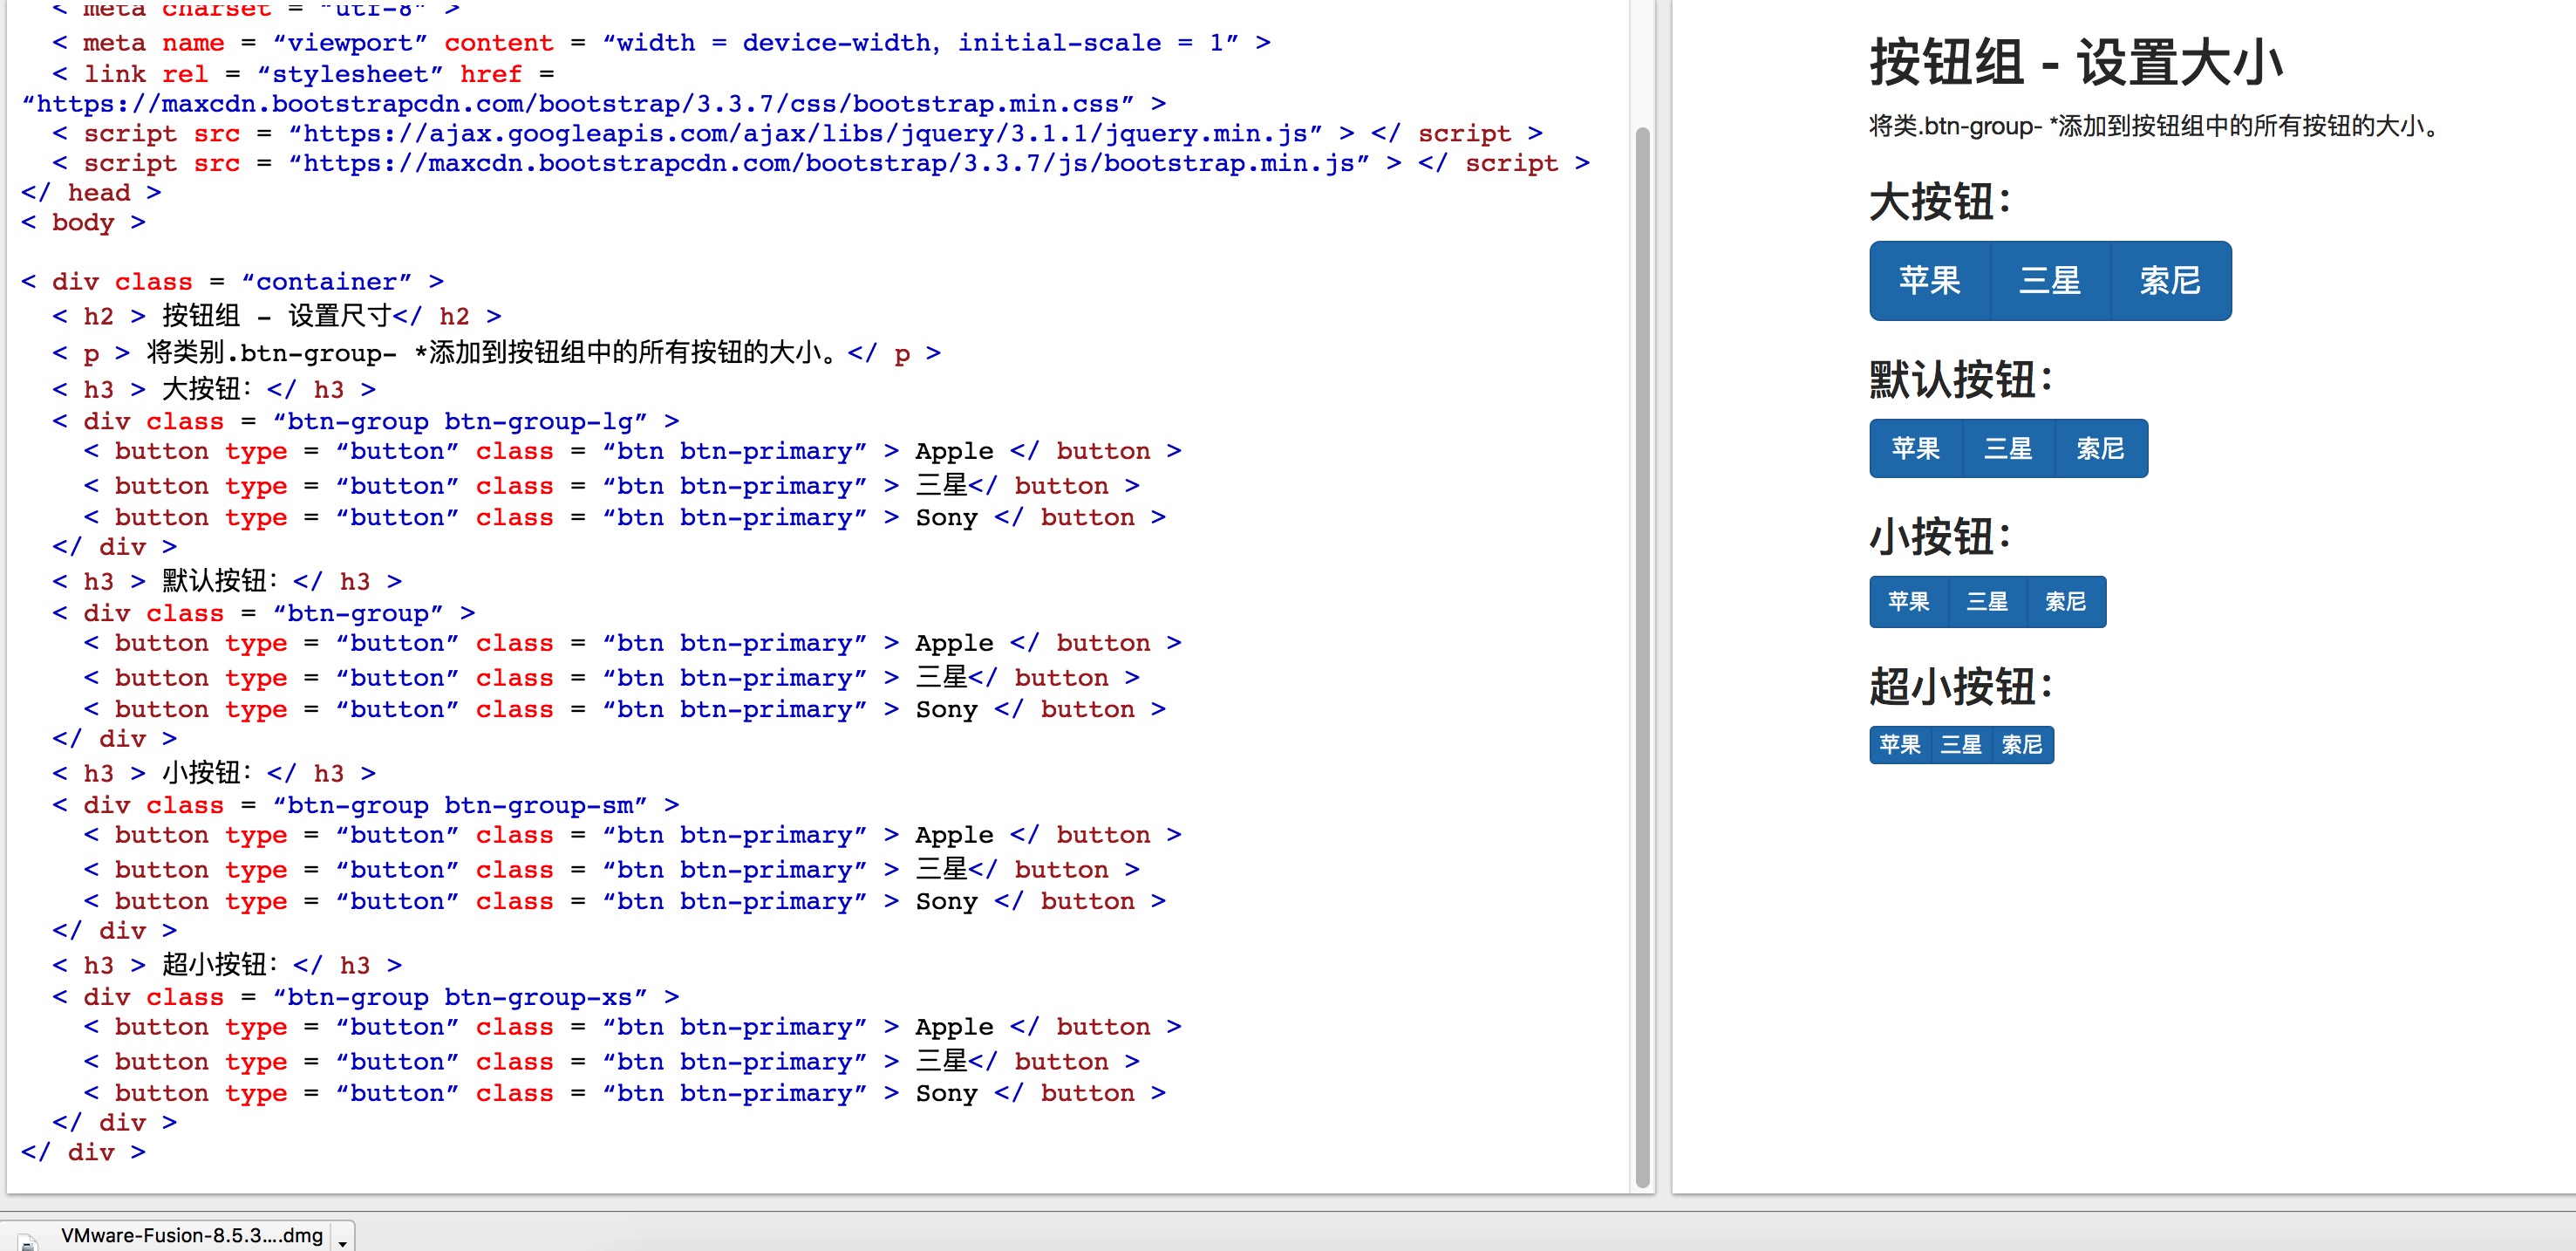Click 苹果 in the large button group
Screen dimensions: 2576x1251
point(1930,281)
